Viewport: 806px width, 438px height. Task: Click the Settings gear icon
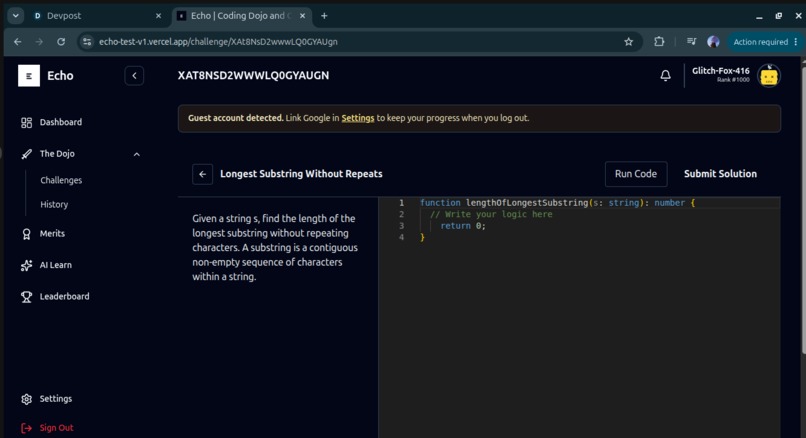(26, 399)
